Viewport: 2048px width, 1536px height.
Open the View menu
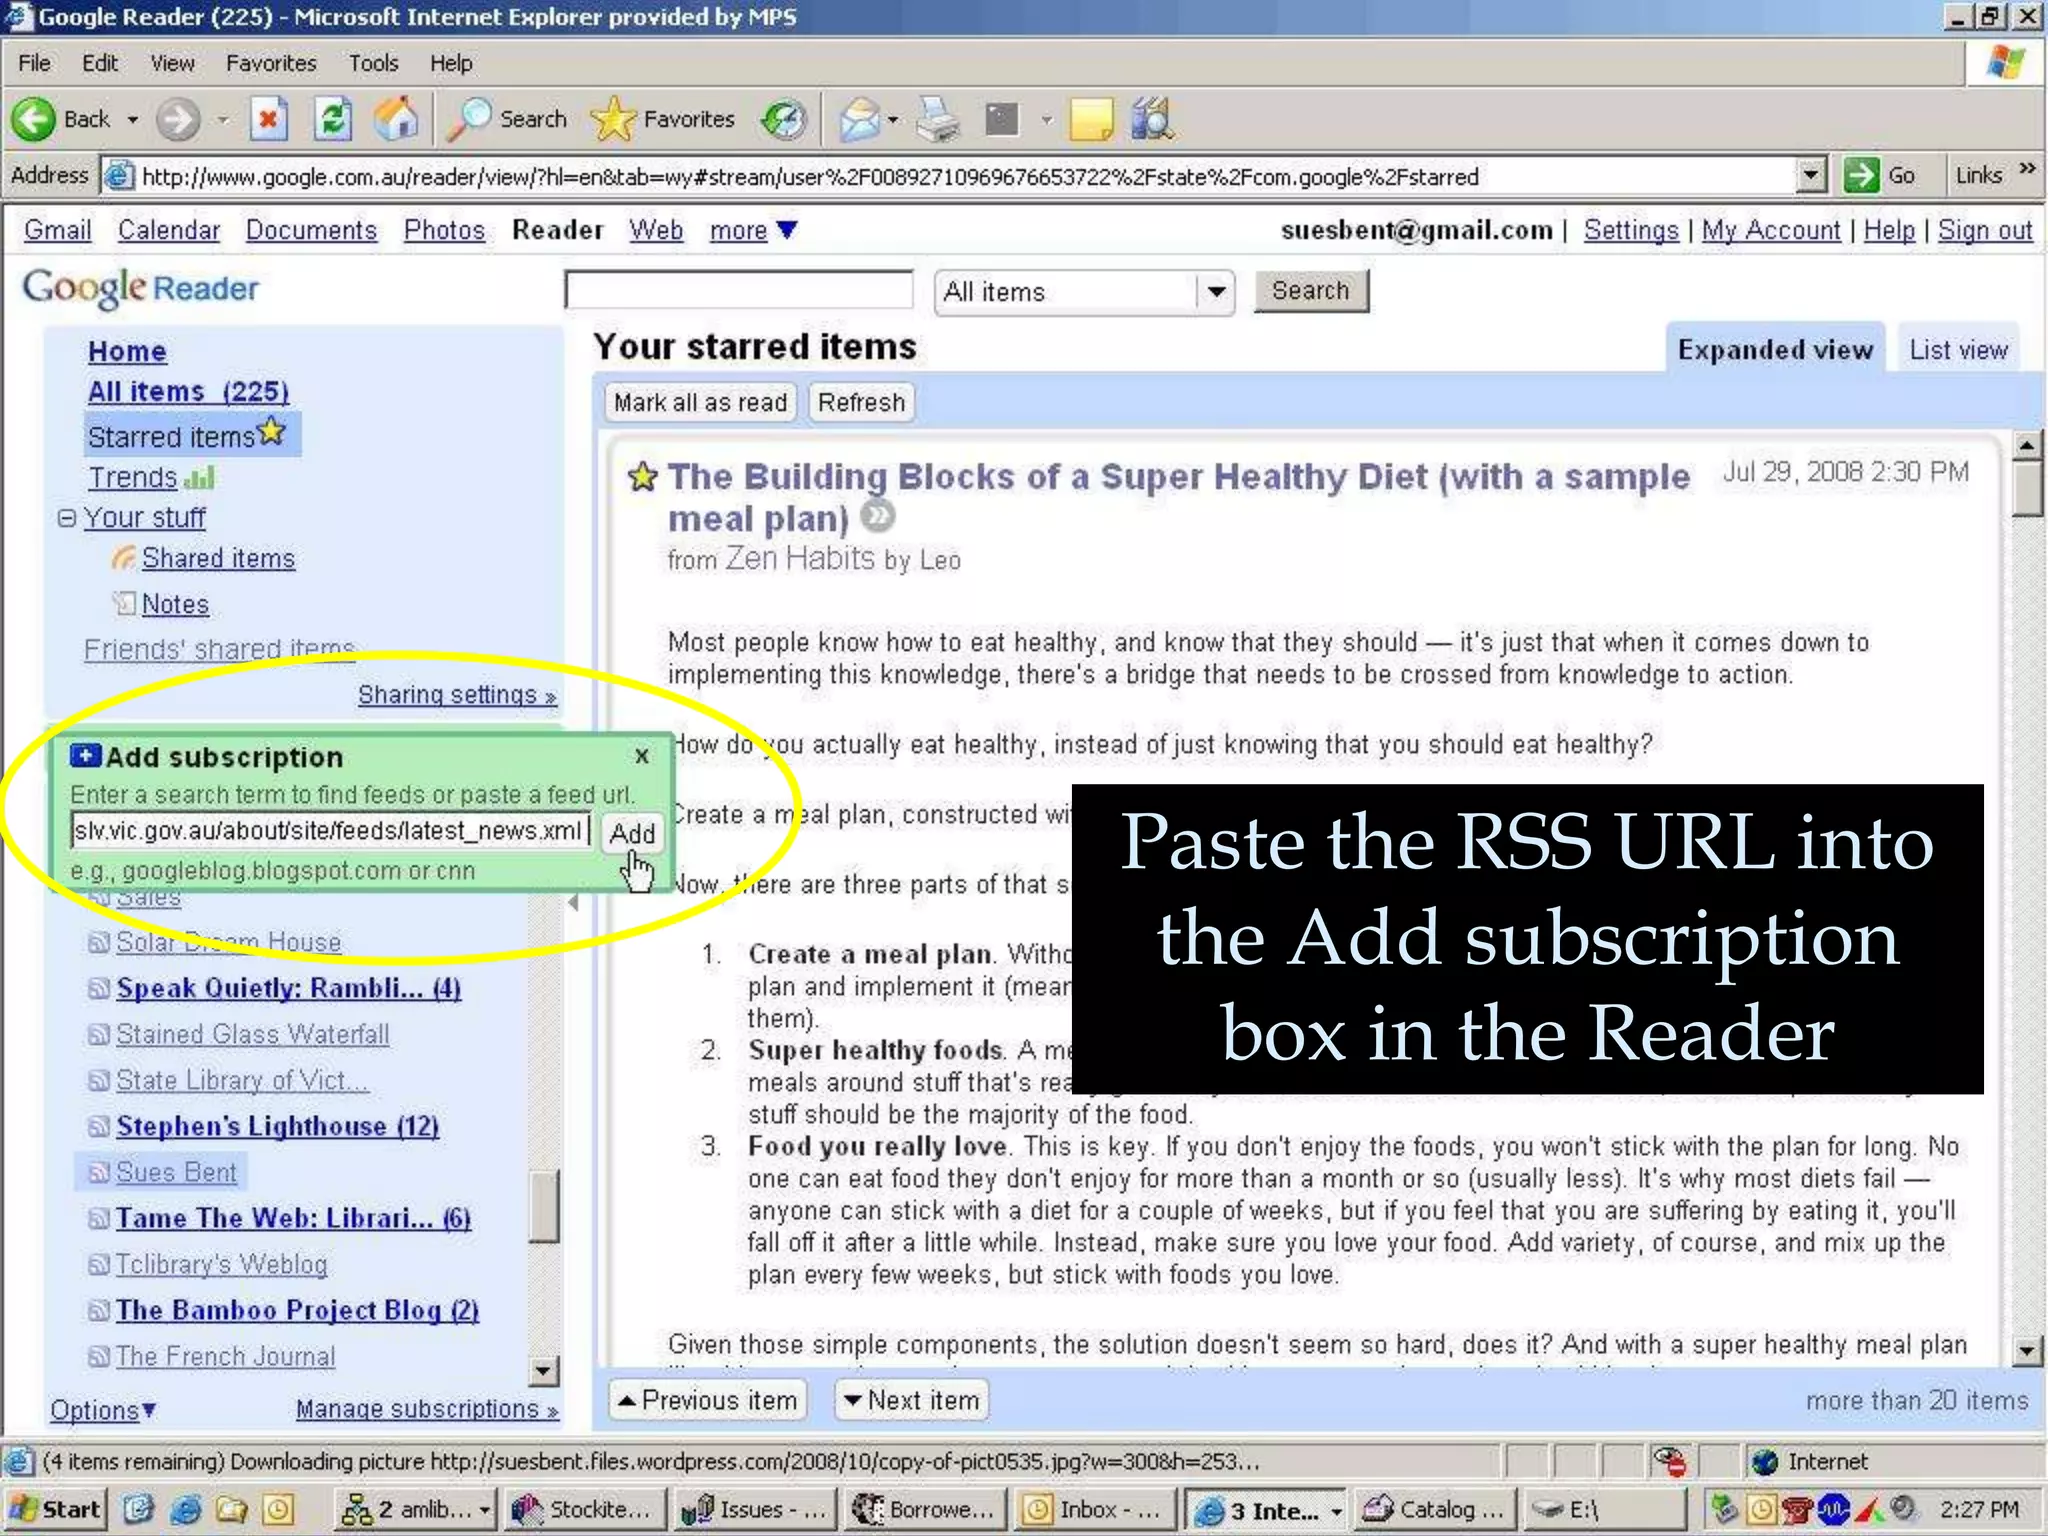[172, 63]
